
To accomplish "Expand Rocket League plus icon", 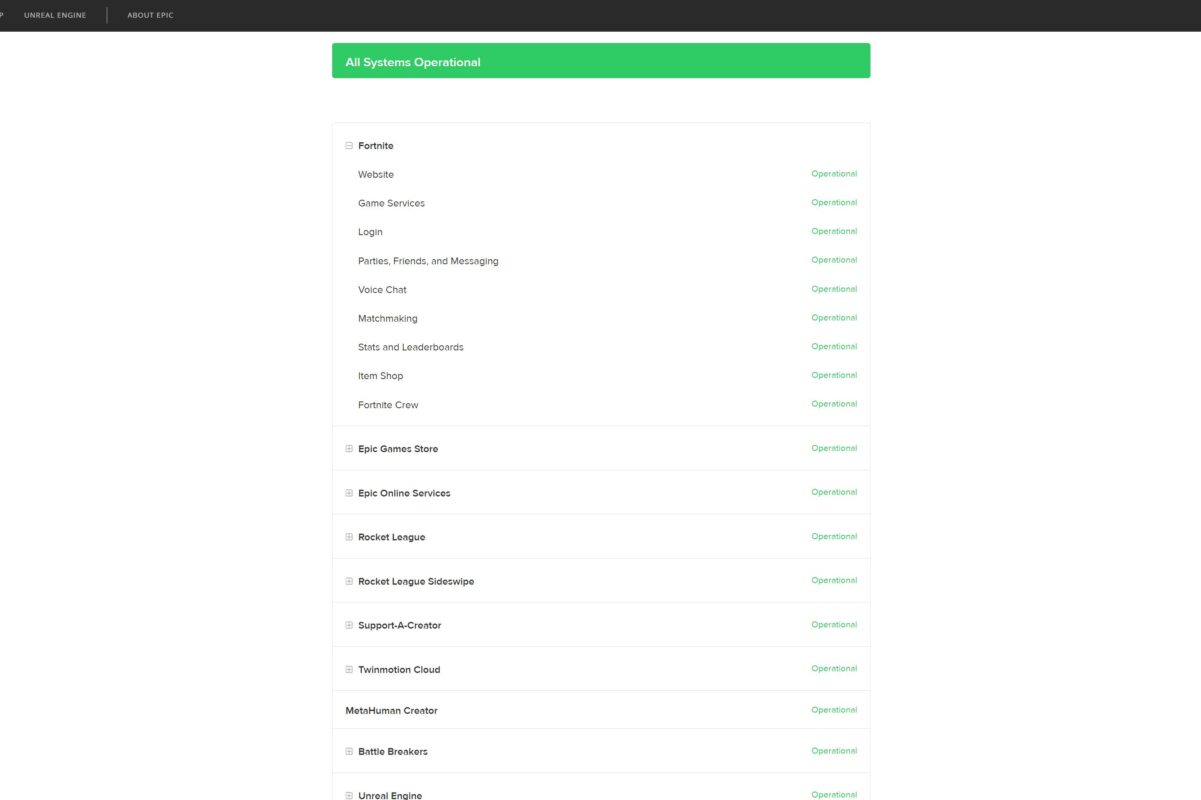I will click(x=349, y=537).
